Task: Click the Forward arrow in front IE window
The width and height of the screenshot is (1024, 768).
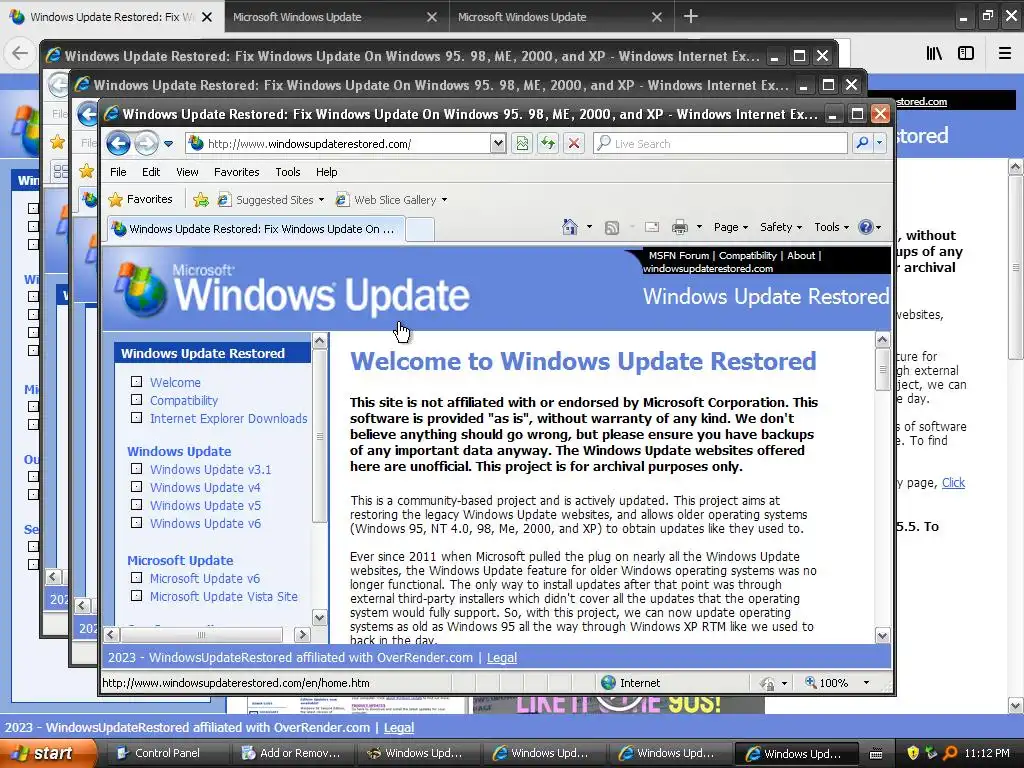Action: pos(146,143)
